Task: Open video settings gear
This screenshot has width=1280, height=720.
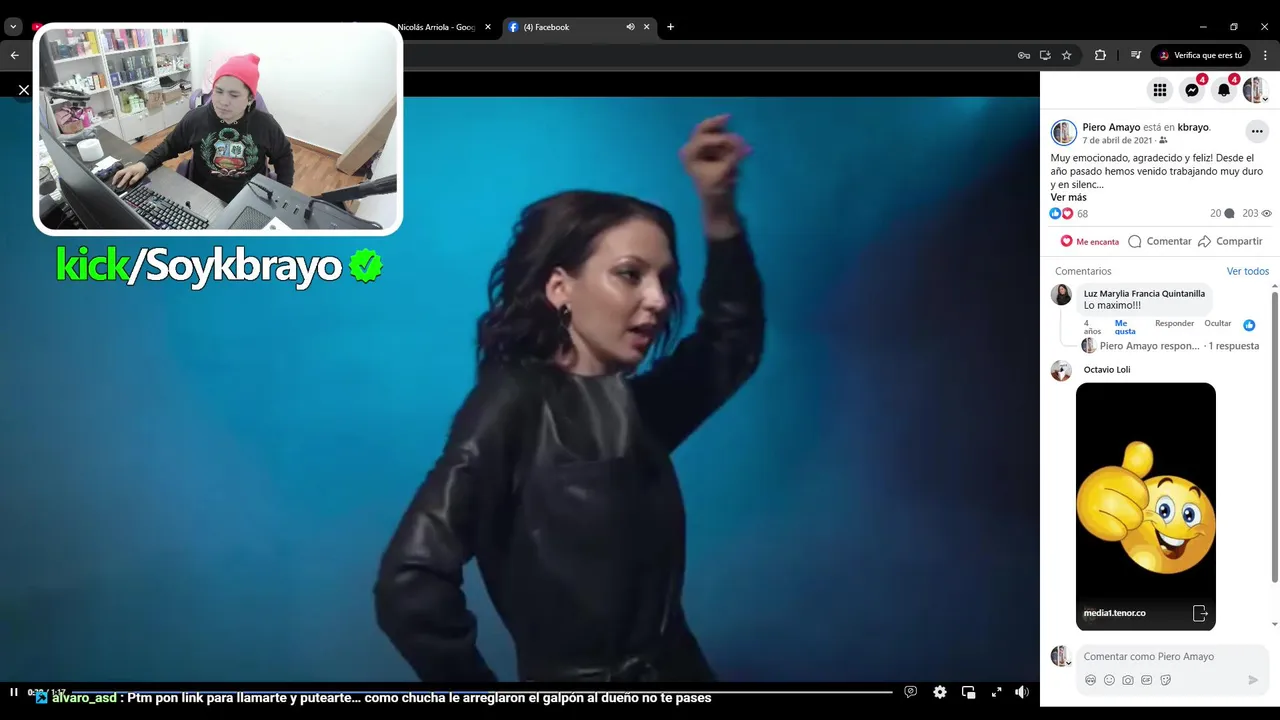Action: (x=940, y=692)
